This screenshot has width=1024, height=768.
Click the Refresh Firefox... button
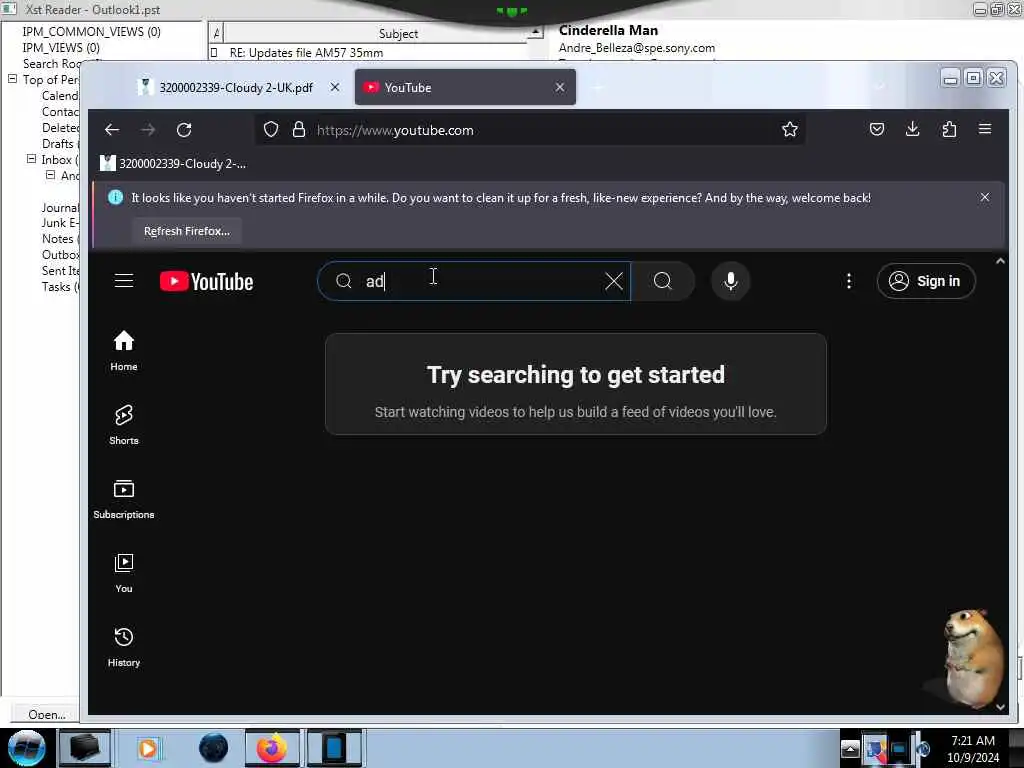pos(187,231)
